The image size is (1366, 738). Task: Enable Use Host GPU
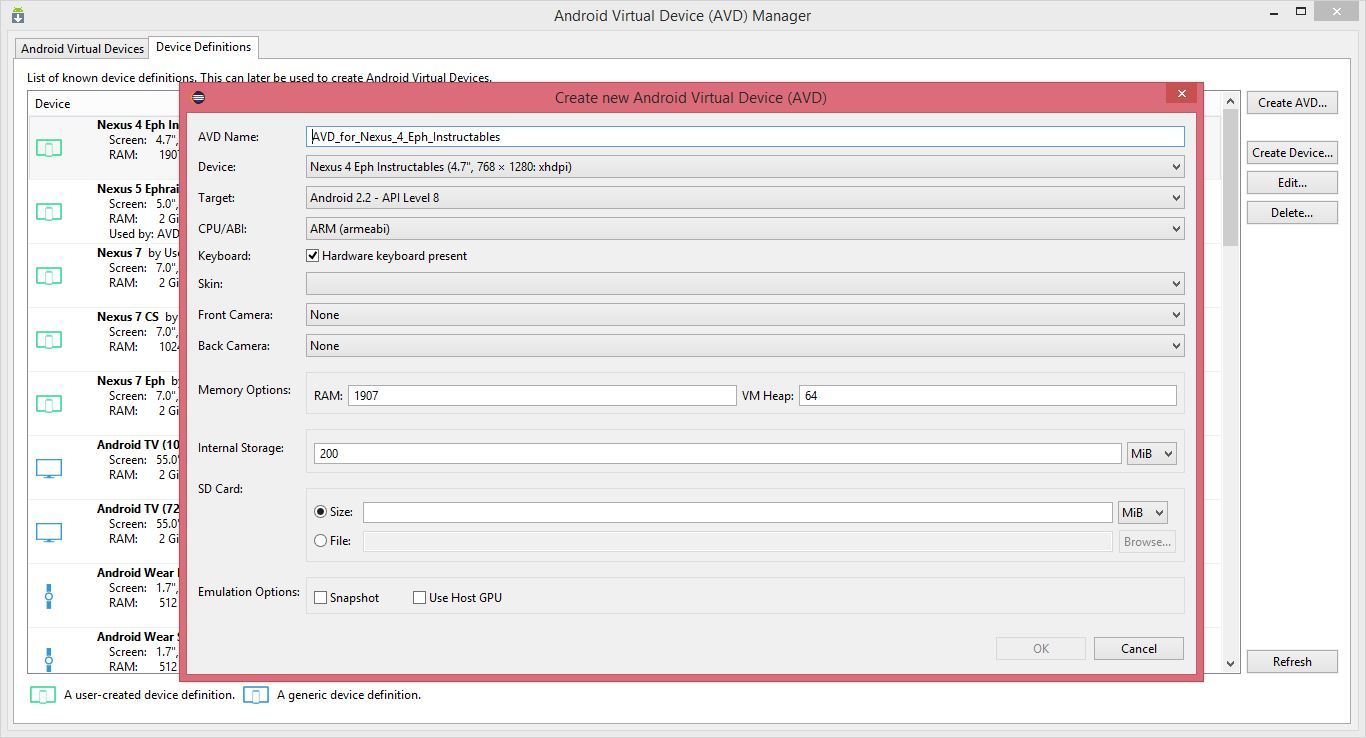coord(420,597)
